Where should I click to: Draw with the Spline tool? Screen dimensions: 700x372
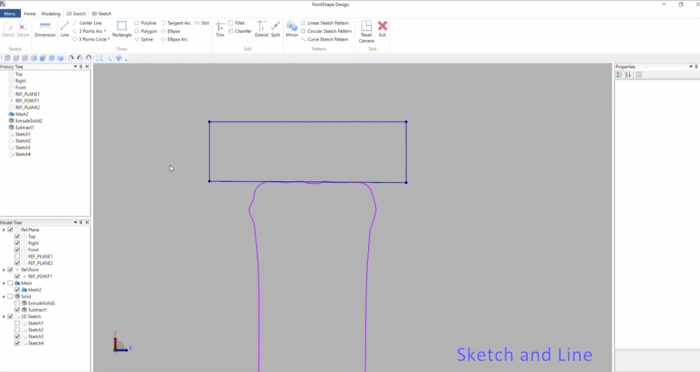[143, 39]
